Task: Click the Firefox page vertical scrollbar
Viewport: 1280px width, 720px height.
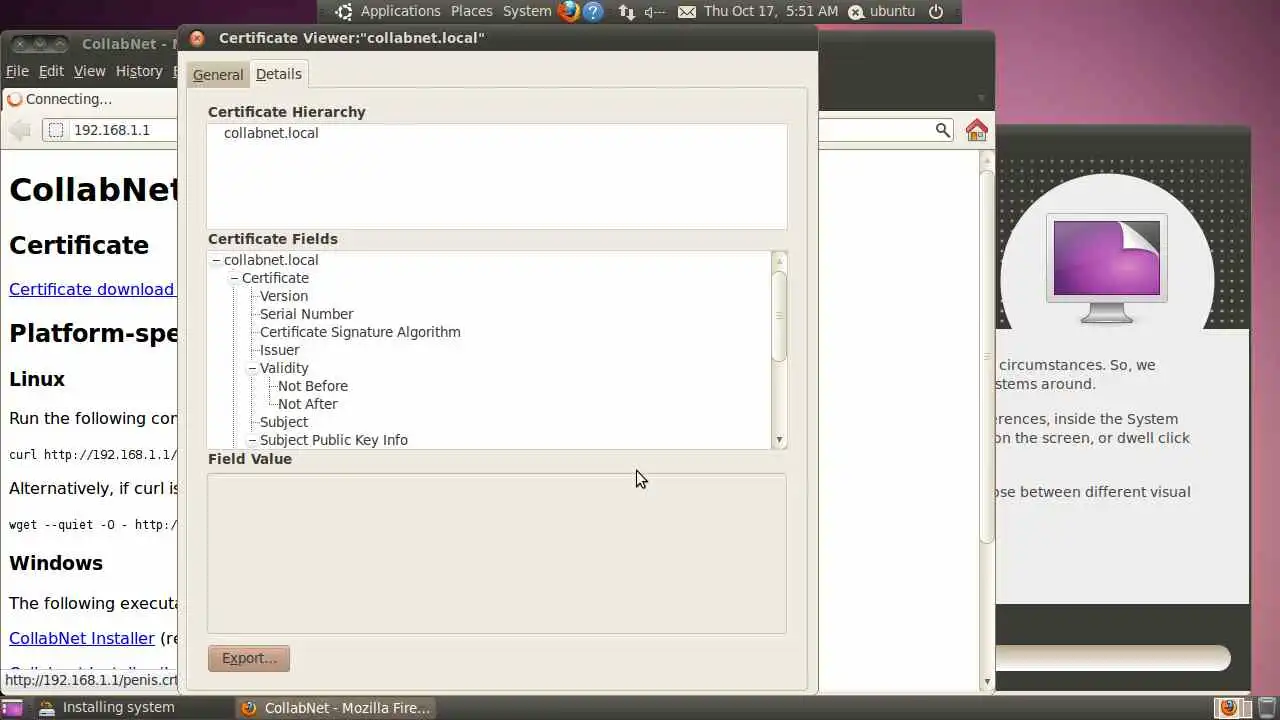Action: (x=987, y=357)
